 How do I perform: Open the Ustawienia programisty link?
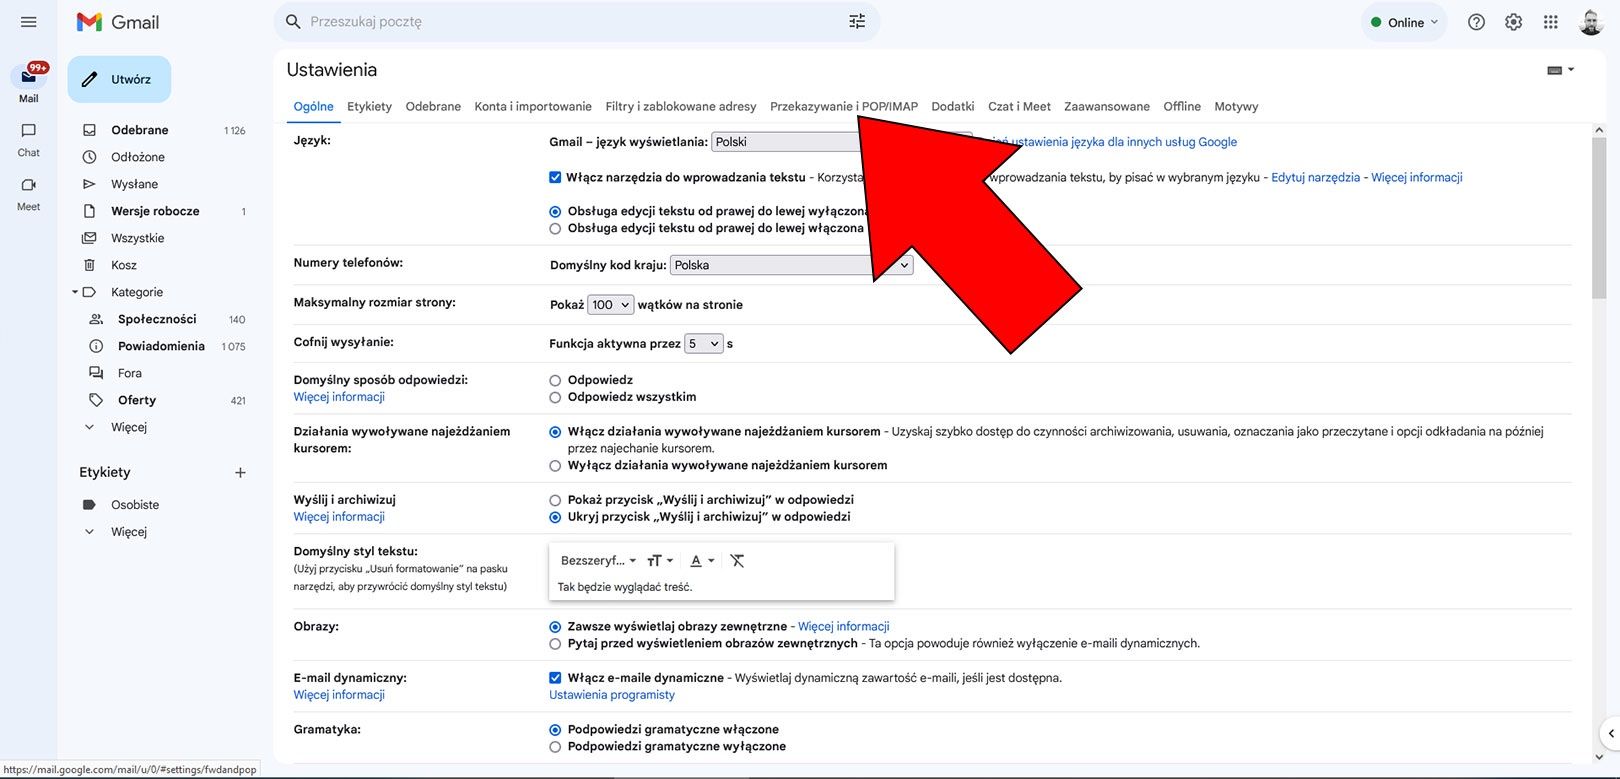coord(612,695)
